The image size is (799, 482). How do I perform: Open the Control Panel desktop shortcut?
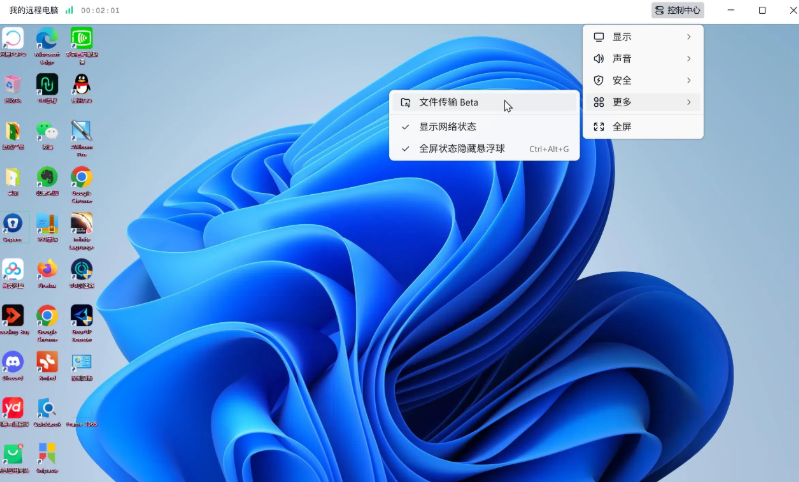point(82,362)
